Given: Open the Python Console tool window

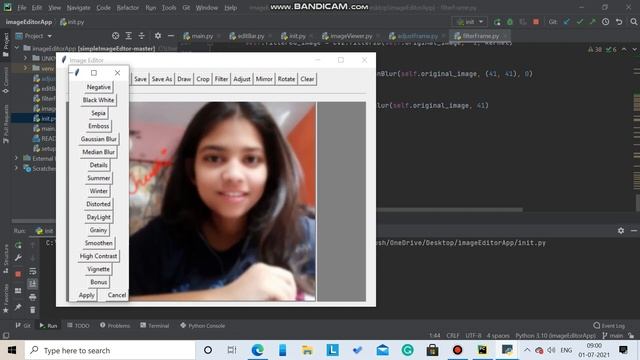Looking at the screenshot, I should [x=202, y=325].
